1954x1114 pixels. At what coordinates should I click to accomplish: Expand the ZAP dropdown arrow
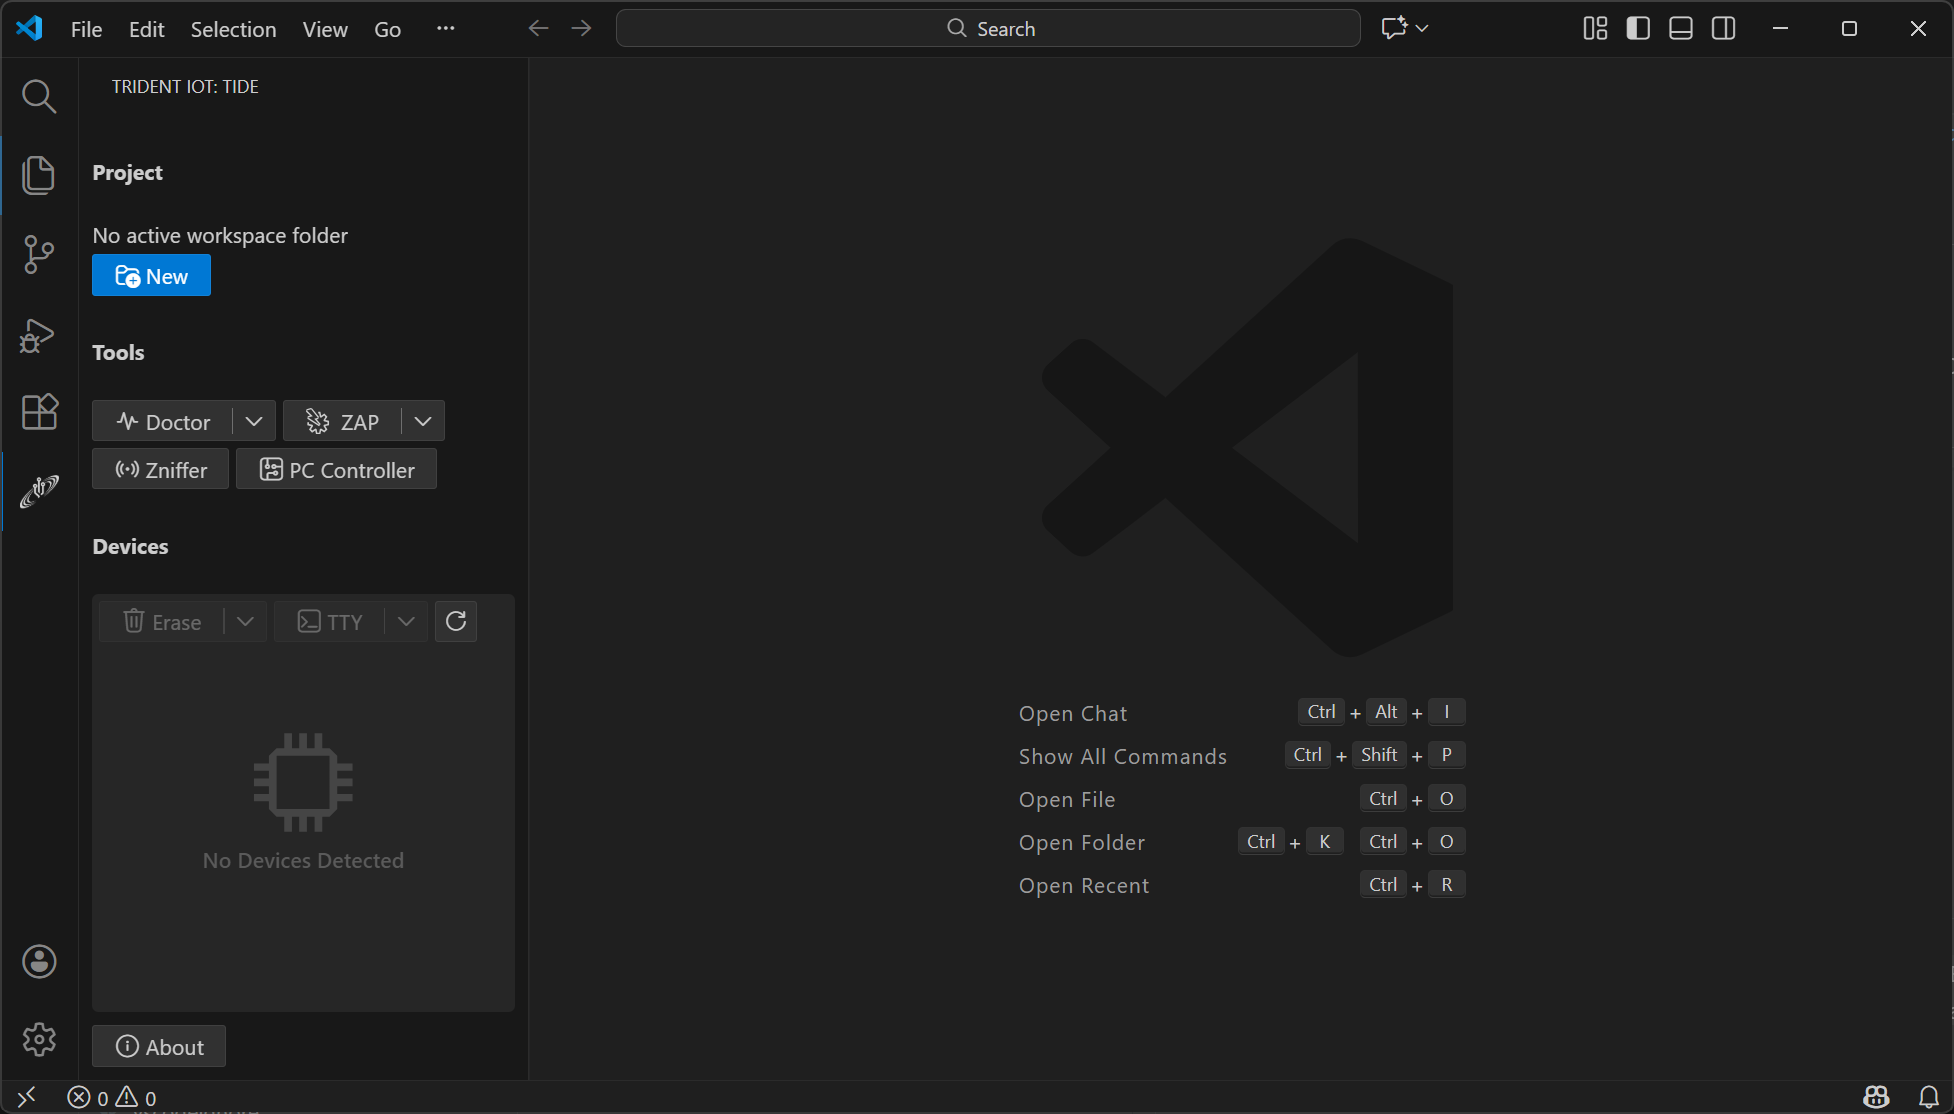pos(423,421)
